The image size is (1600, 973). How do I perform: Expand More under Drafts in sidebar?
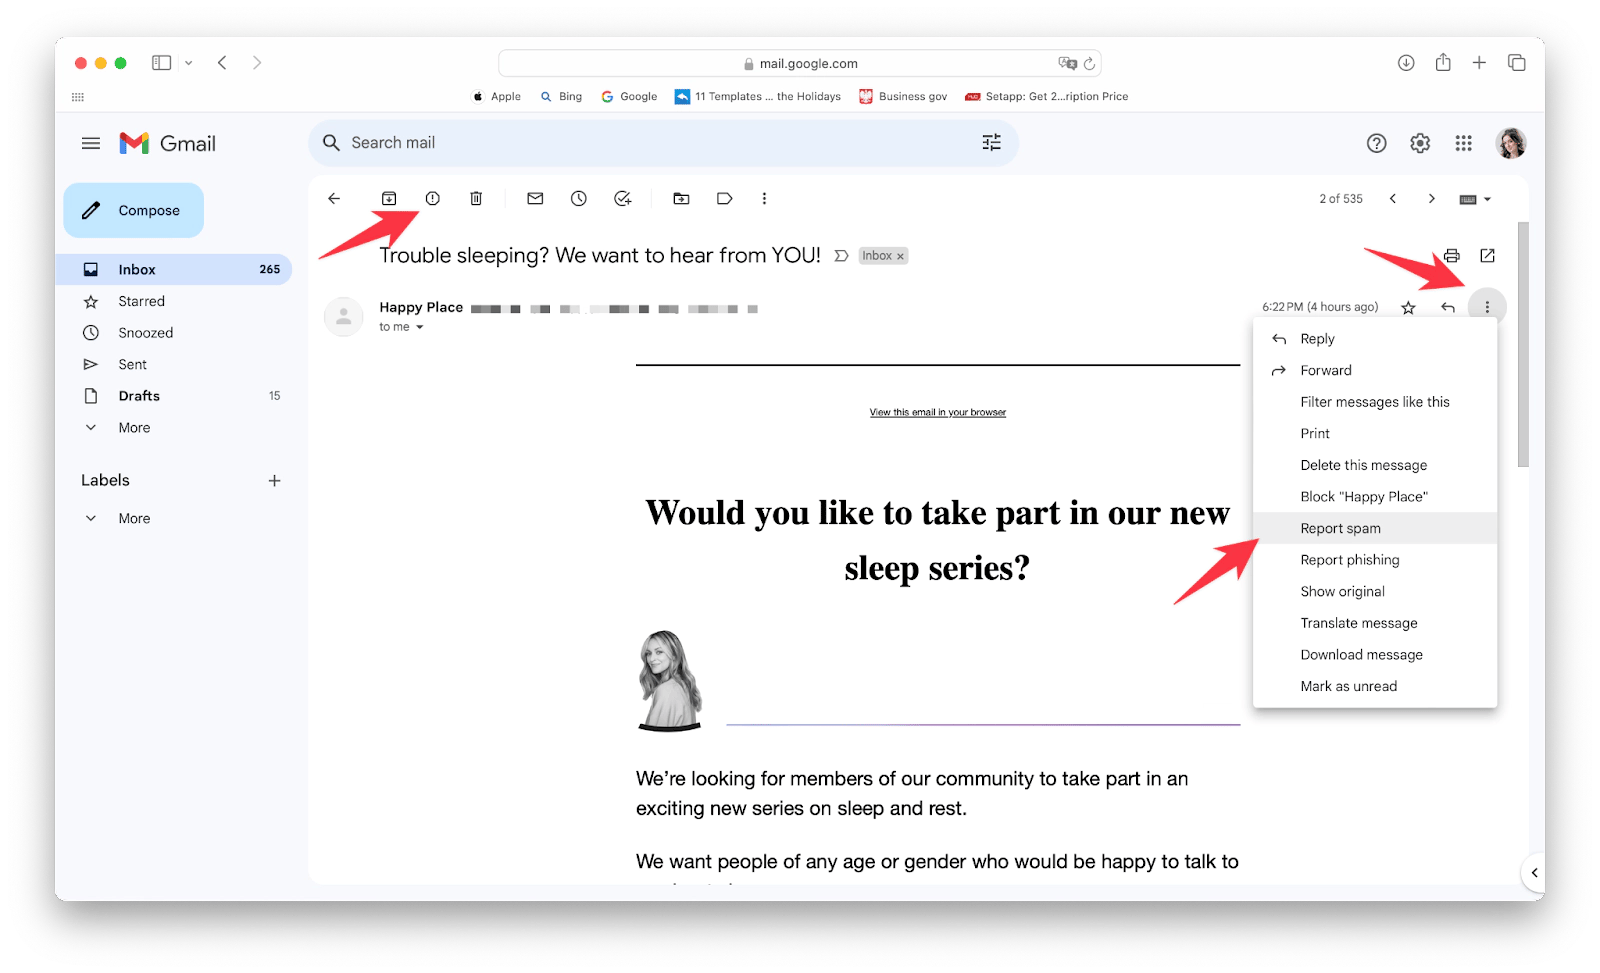[x=134, y=428]
